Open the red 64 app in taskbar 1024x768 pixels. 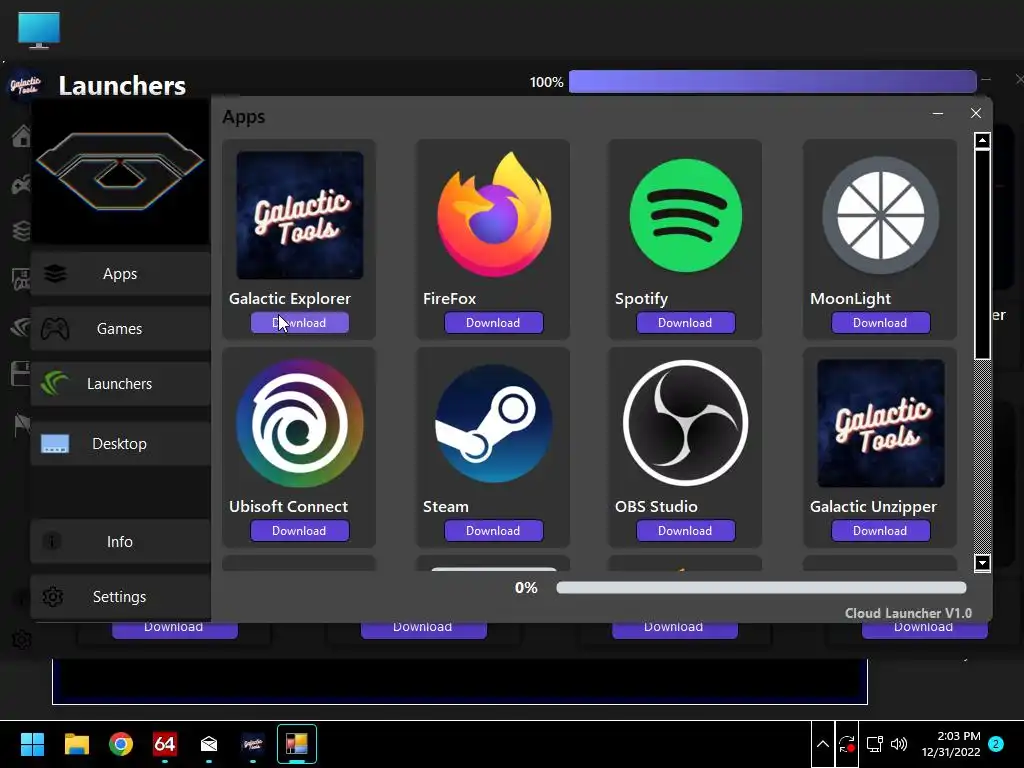(165, 744)
